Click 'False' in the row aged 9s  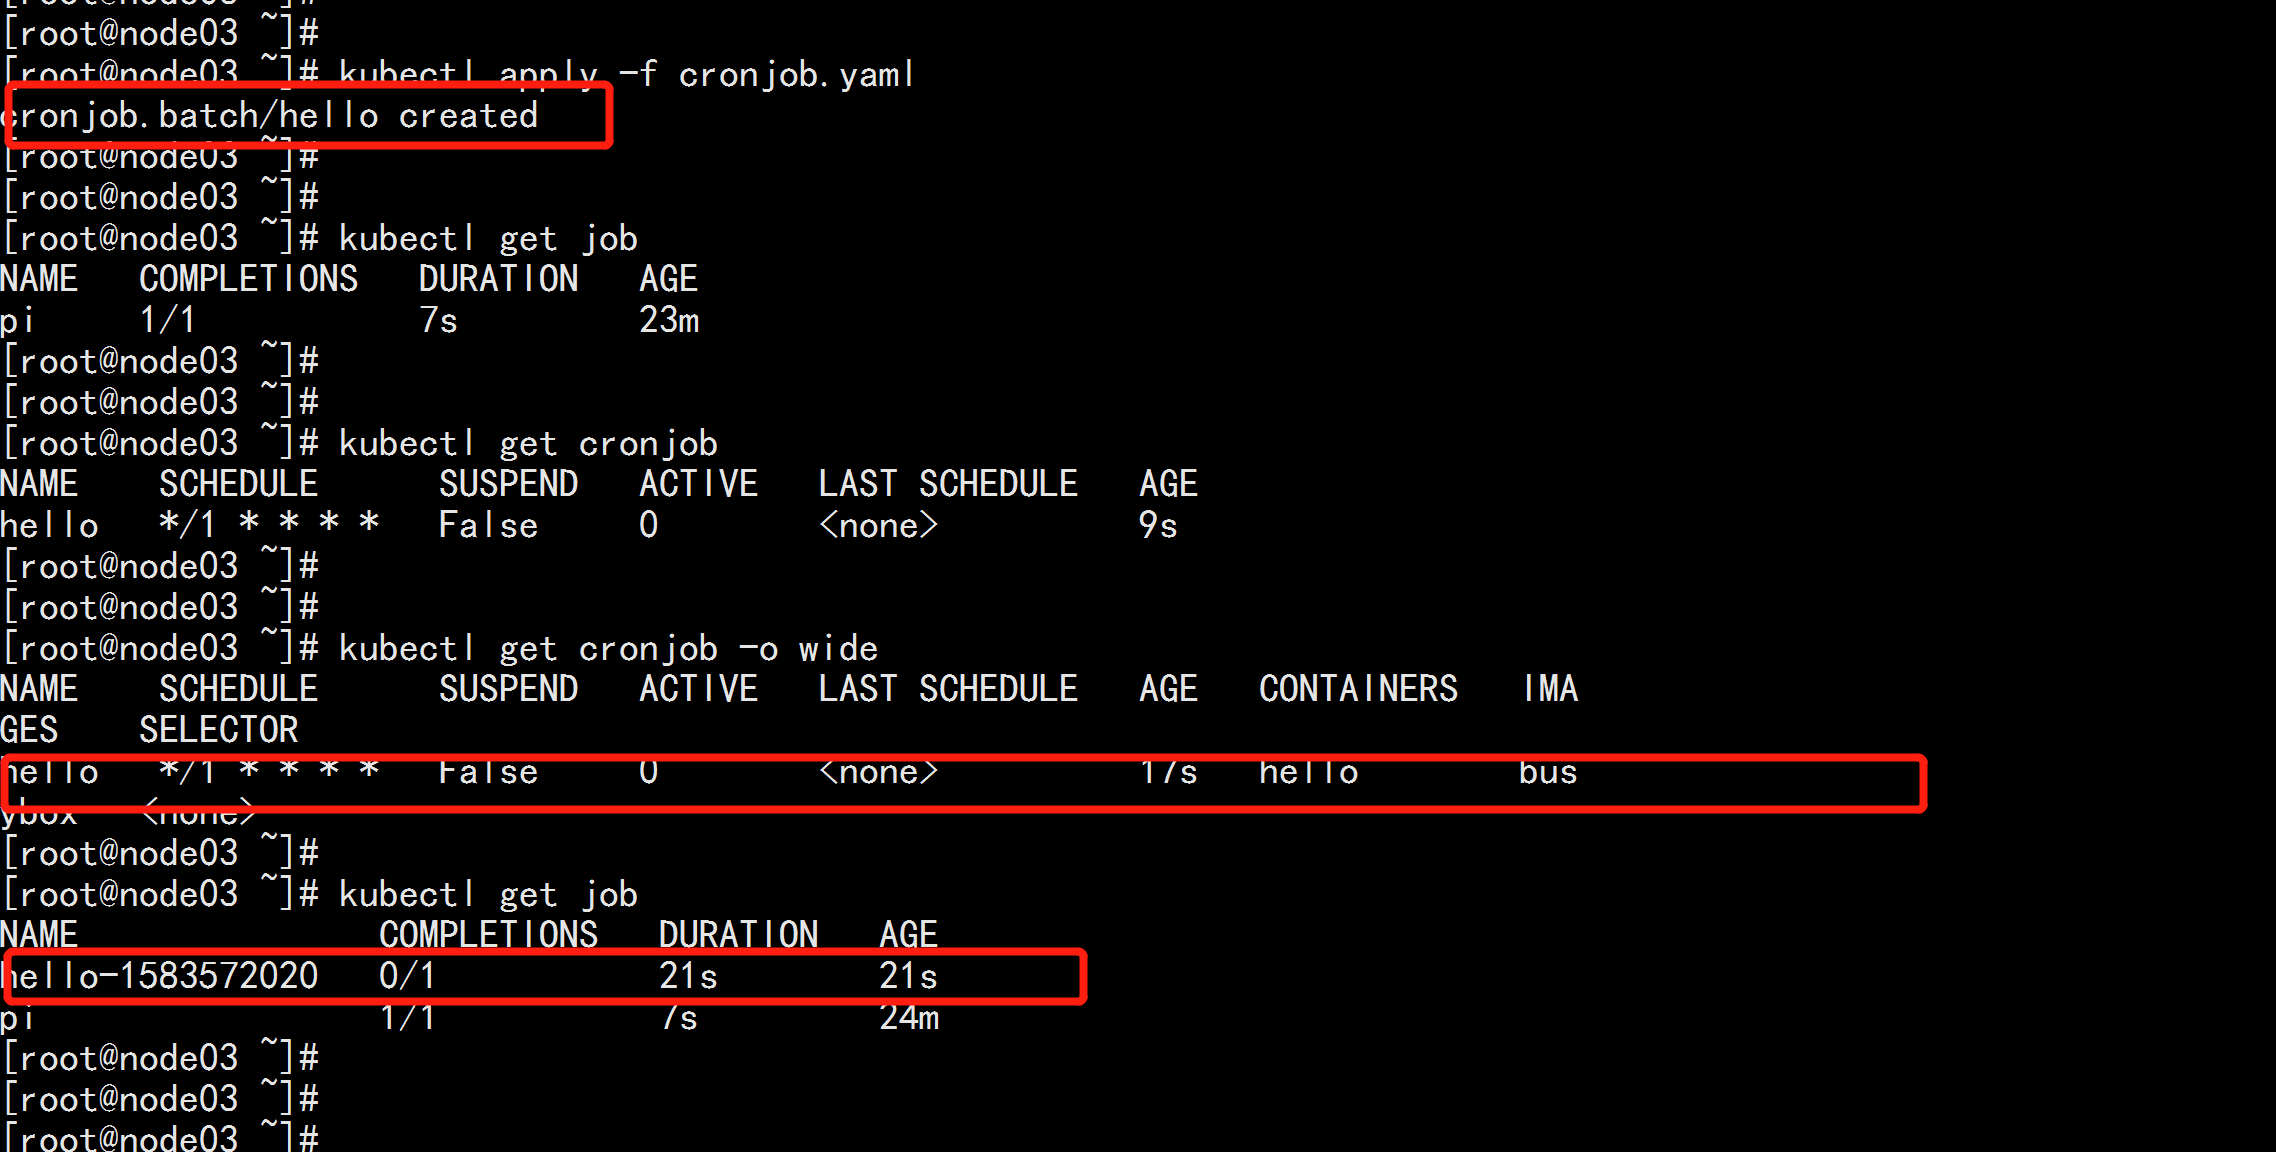(488, 525)
